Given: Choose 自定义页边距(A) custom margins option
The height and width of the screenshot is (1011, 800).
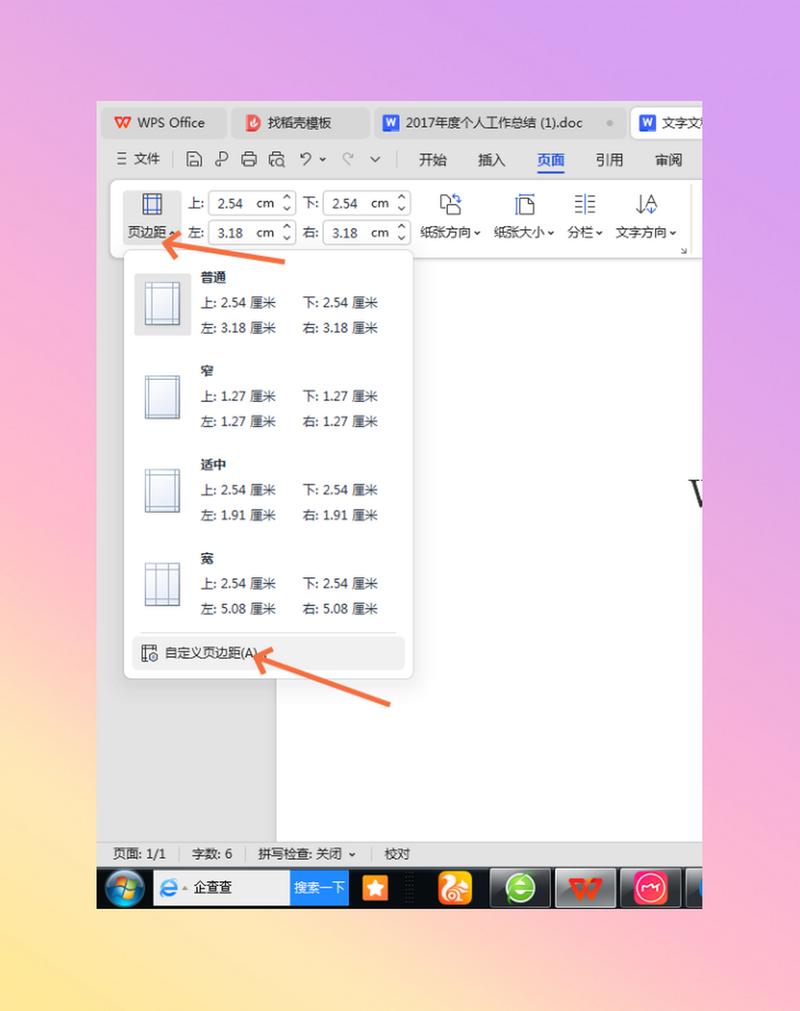Looking at the screenshot, I should pyautogui.click(x=268, y=653).
